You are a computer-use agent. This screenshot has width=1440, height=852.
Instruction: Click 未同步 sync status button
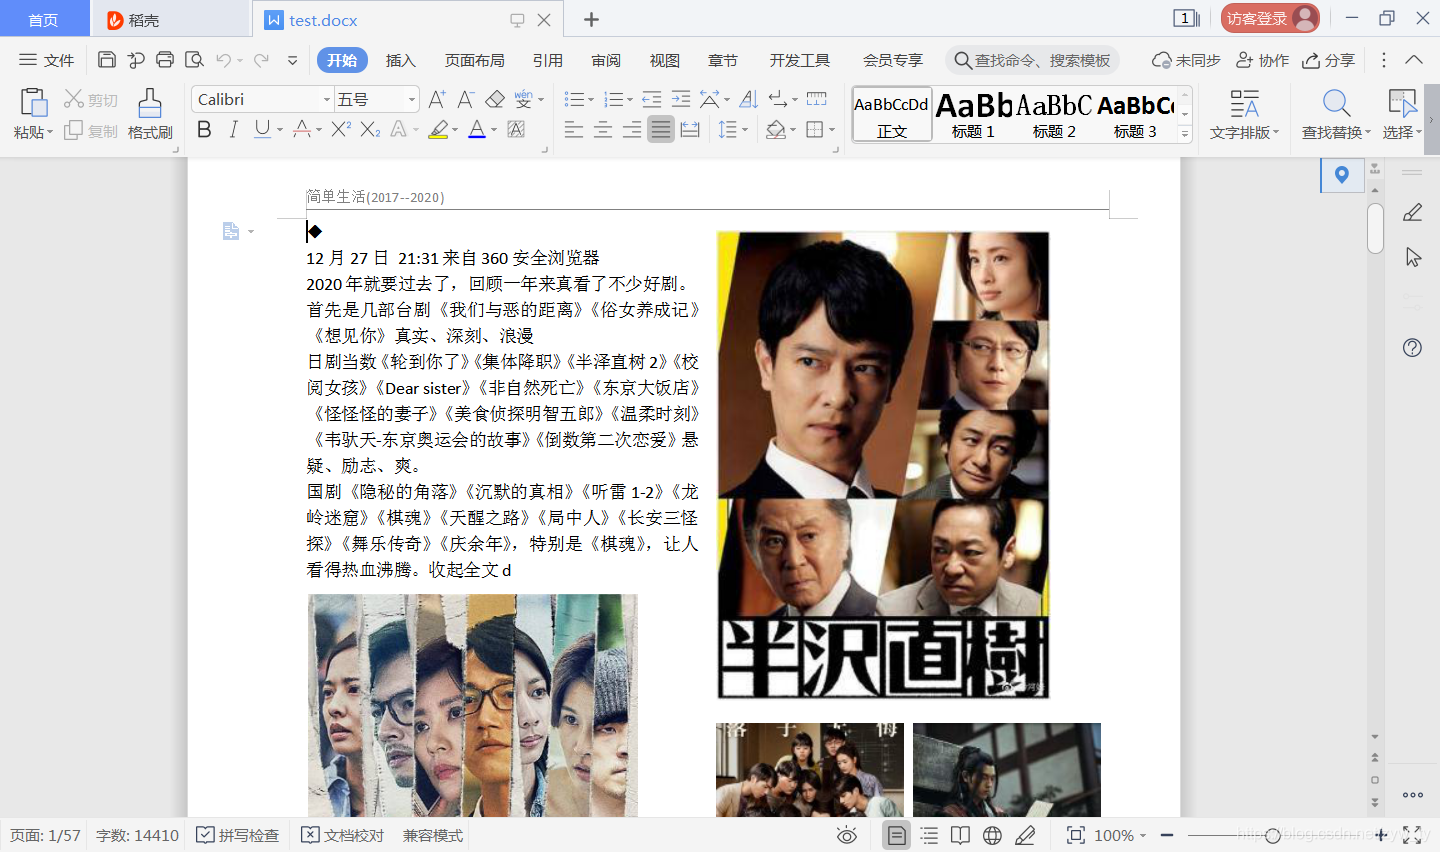(x=1186, y=60)
